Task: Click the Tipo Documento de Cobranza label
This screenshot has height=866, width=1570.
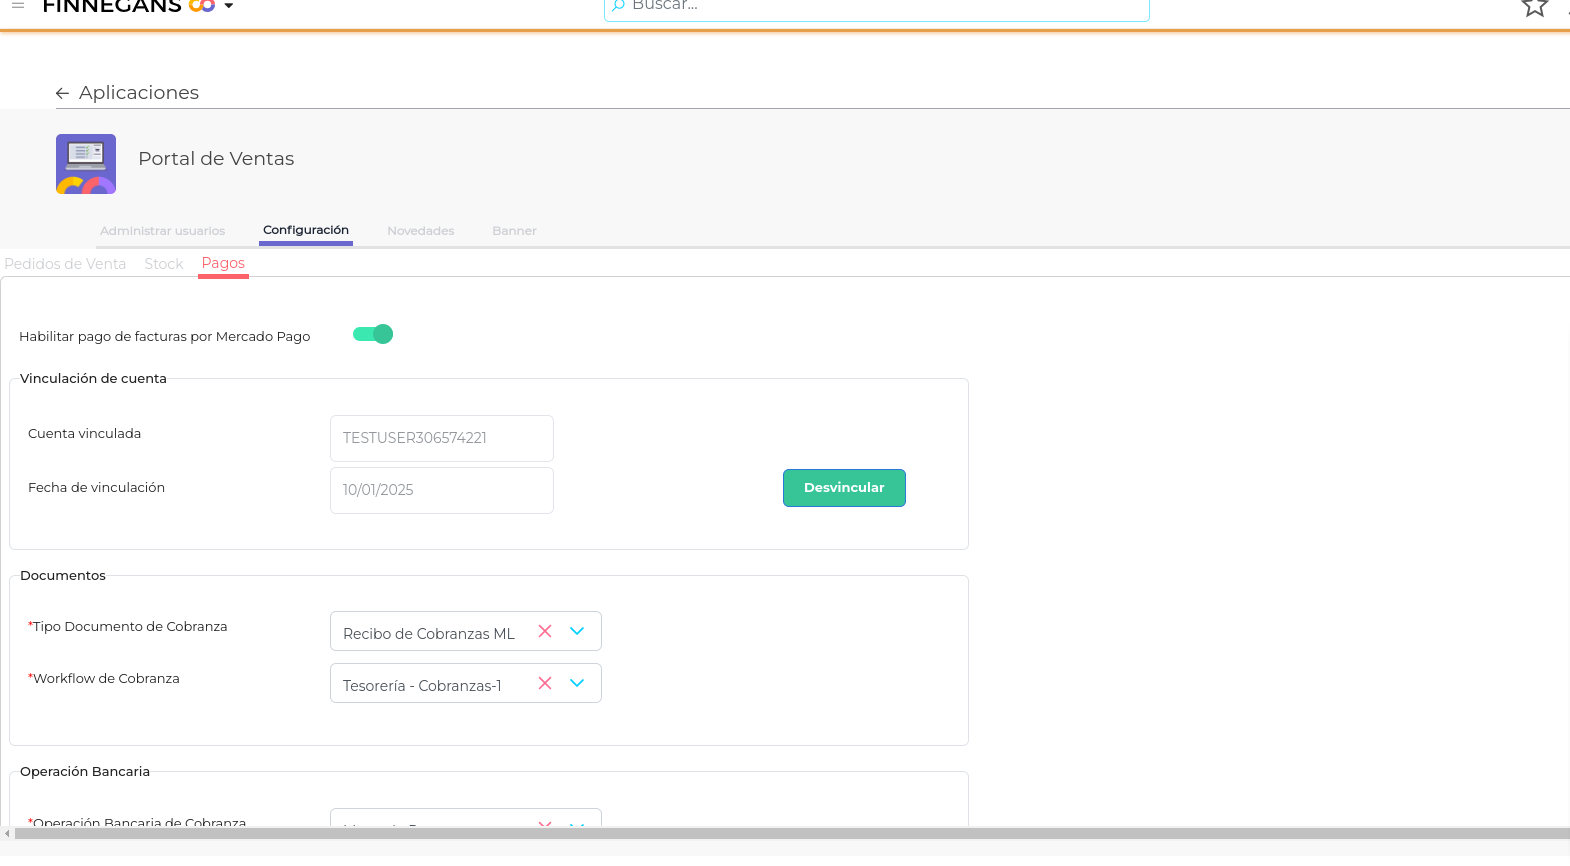Action: (x=128, y=627)
